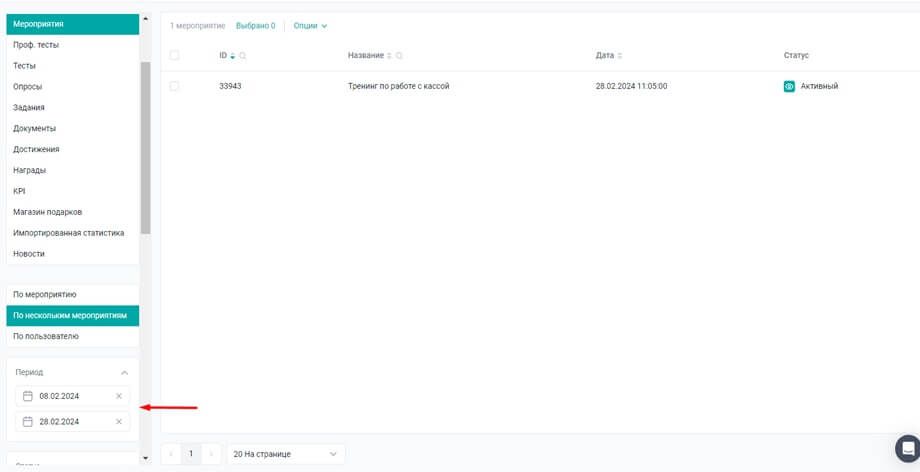Switch to the По пользователю report mode
This screenshot has width=920, height=472.
(x=46, y=336)
